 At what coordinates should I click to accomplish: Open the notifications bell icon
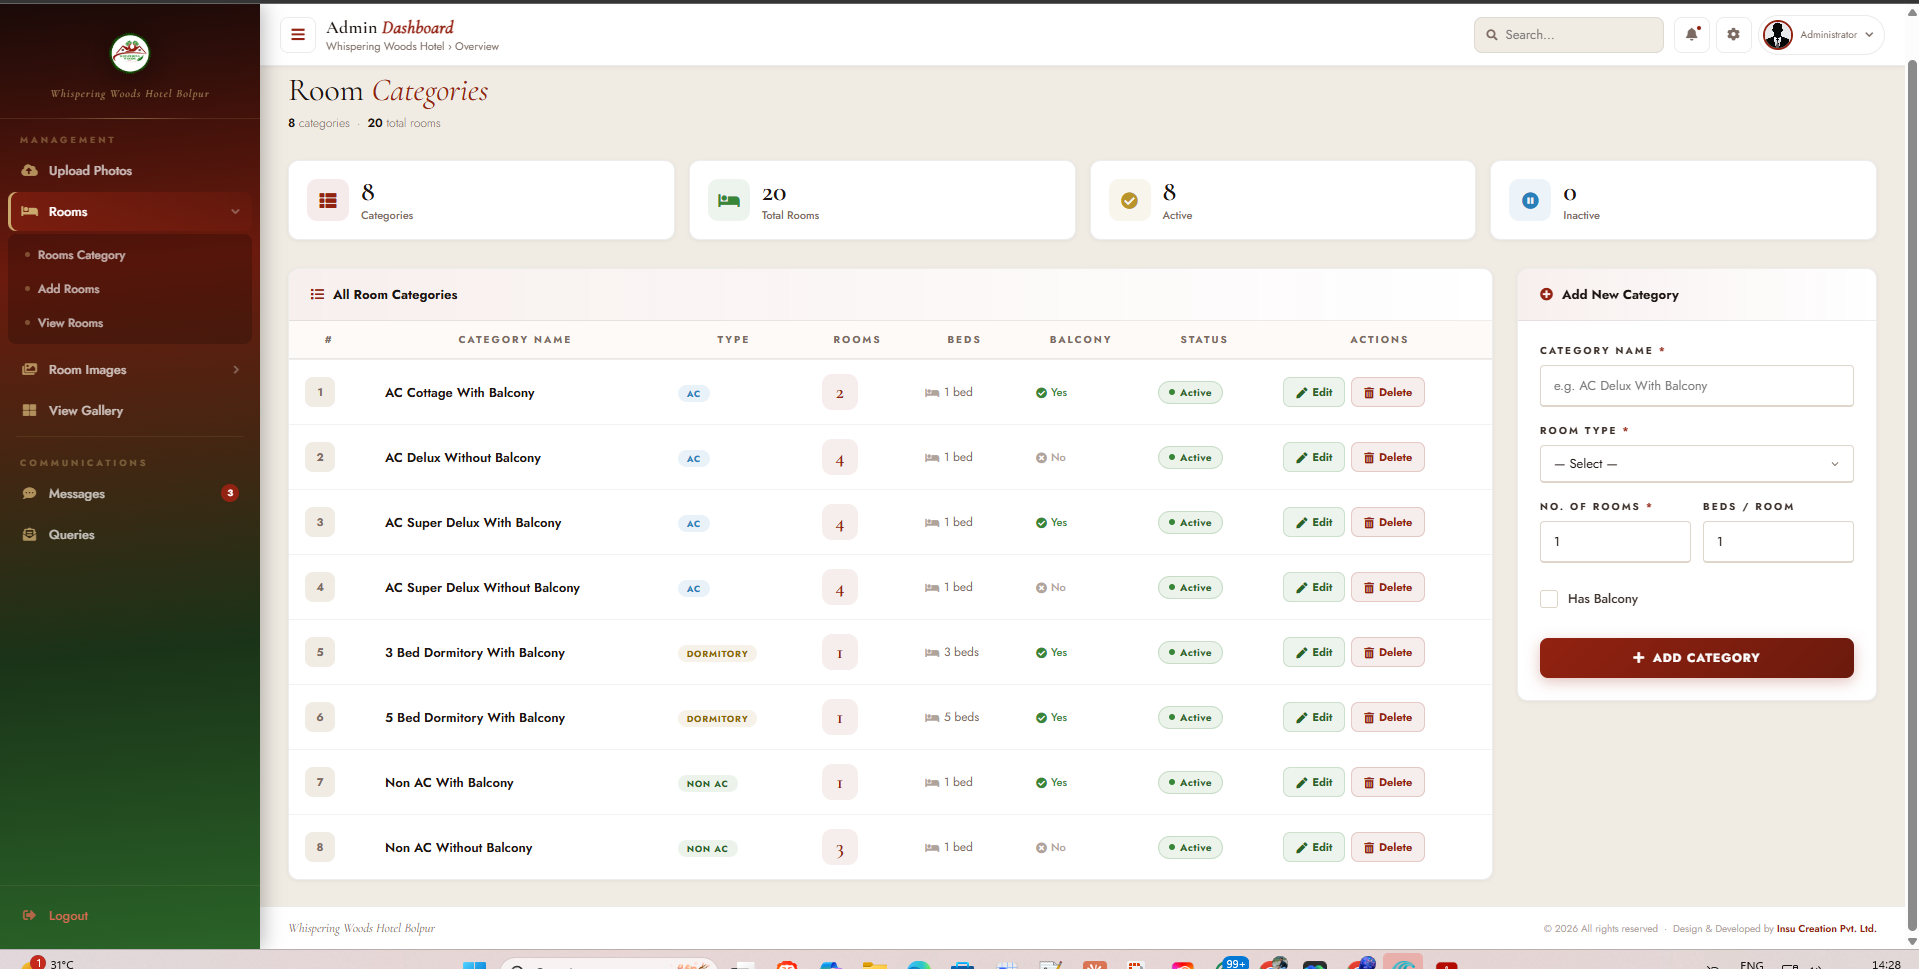1691,35
